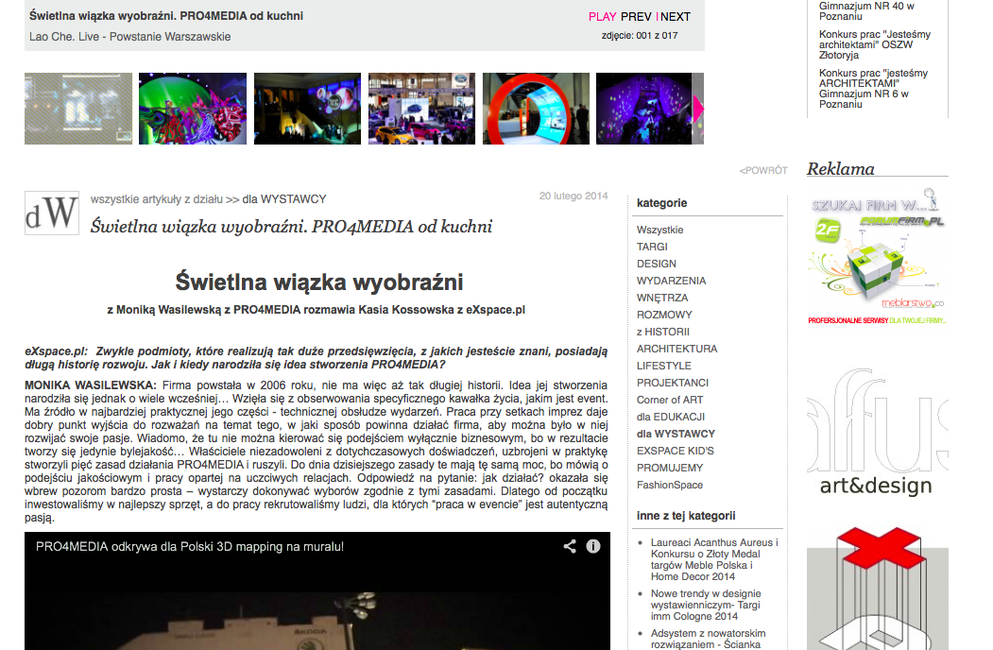The height and width of the screenshot is (650, 993).
Task: Click the 'kategorie' sidebar heading
Action: [x=662, y=203]
